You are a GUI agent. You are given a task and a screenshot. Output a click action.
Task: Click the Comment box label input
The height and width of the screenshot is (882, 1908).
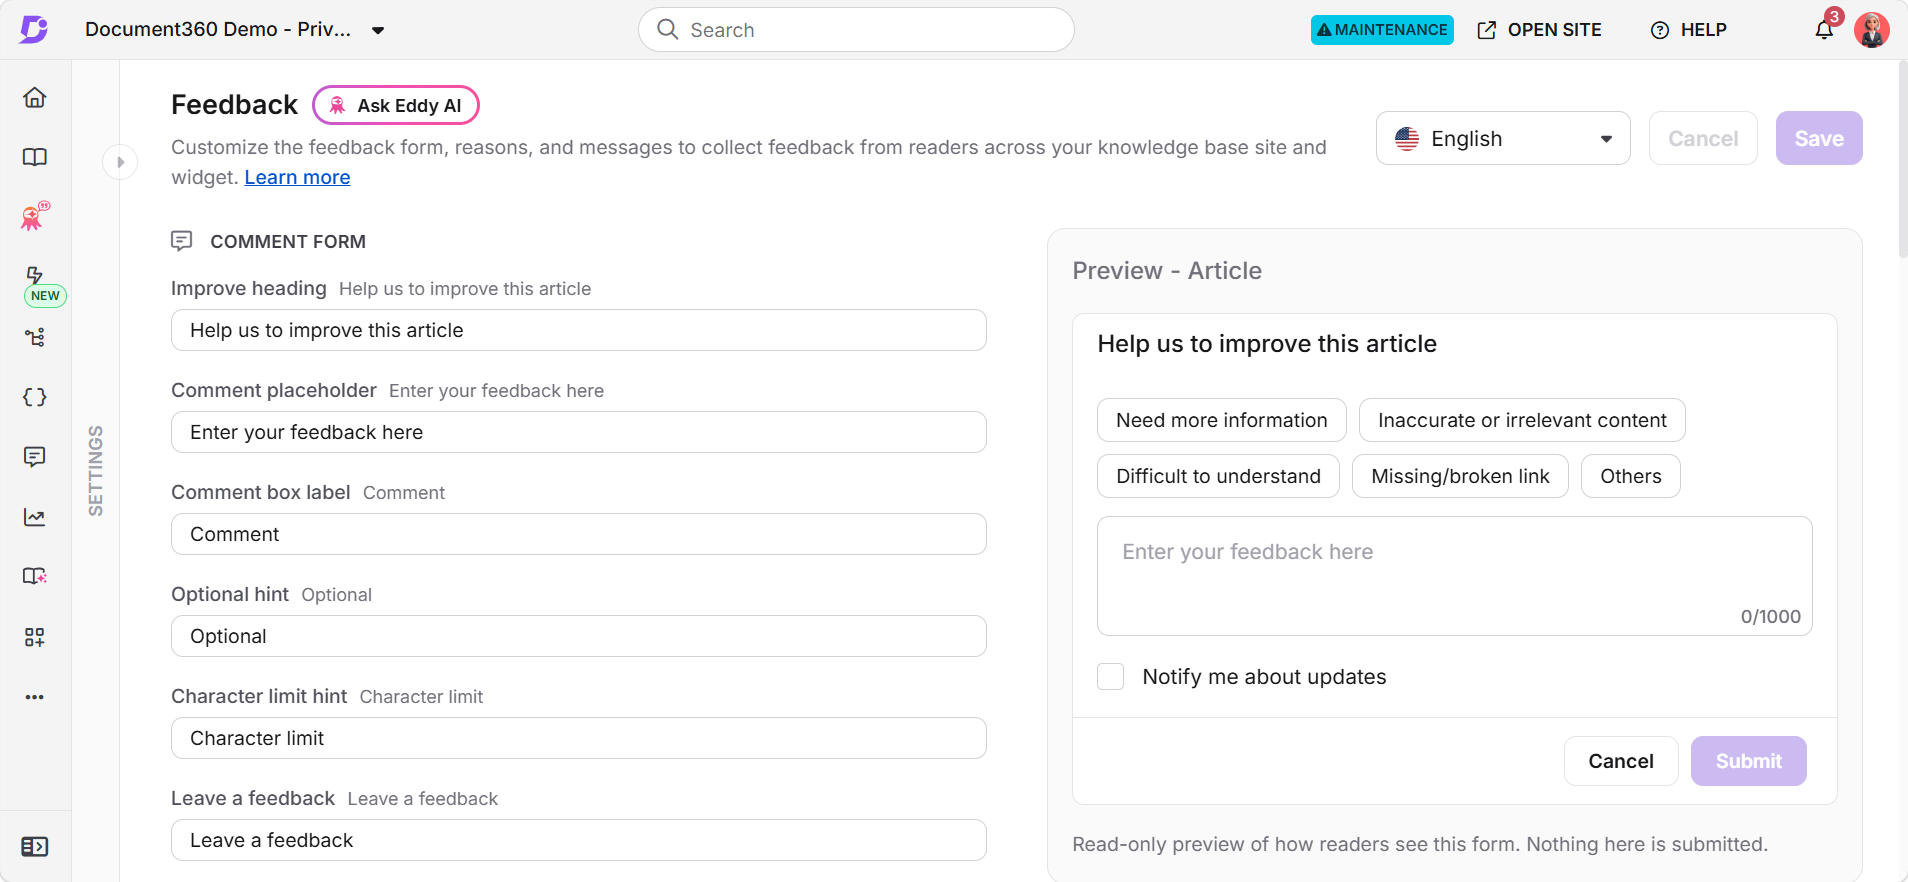click(579, 534)
